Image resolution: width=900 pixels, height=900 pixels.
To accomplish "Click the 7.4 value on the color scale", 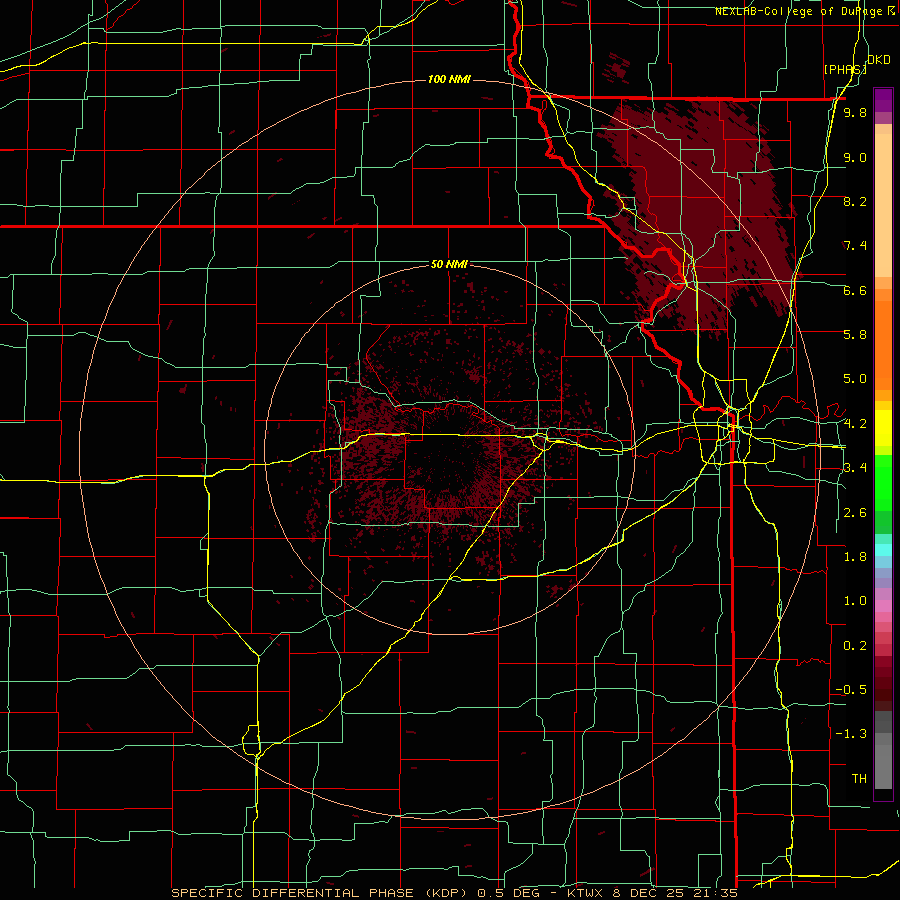I will click(x=855, y=246).
